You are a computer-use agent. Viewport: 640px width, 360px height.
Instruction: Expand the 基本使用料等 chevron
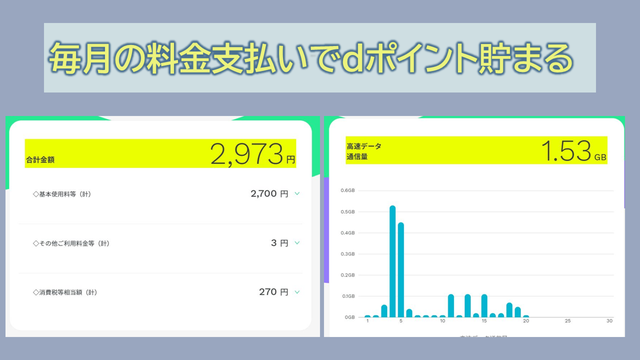pyautogui.click(x=297, y=194)
